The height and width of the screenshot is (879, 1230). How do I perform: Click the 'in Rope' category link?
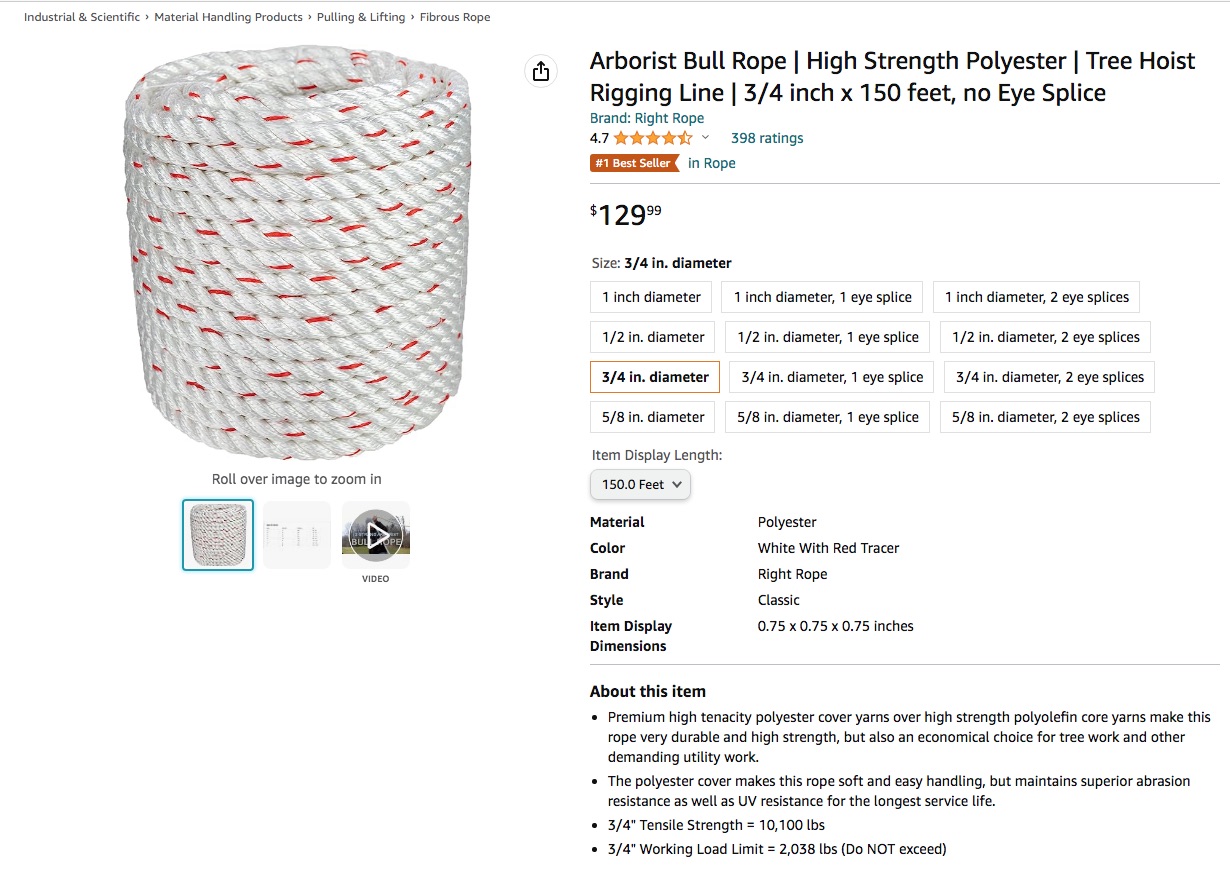pyautogui.click(x=711, y=163)
